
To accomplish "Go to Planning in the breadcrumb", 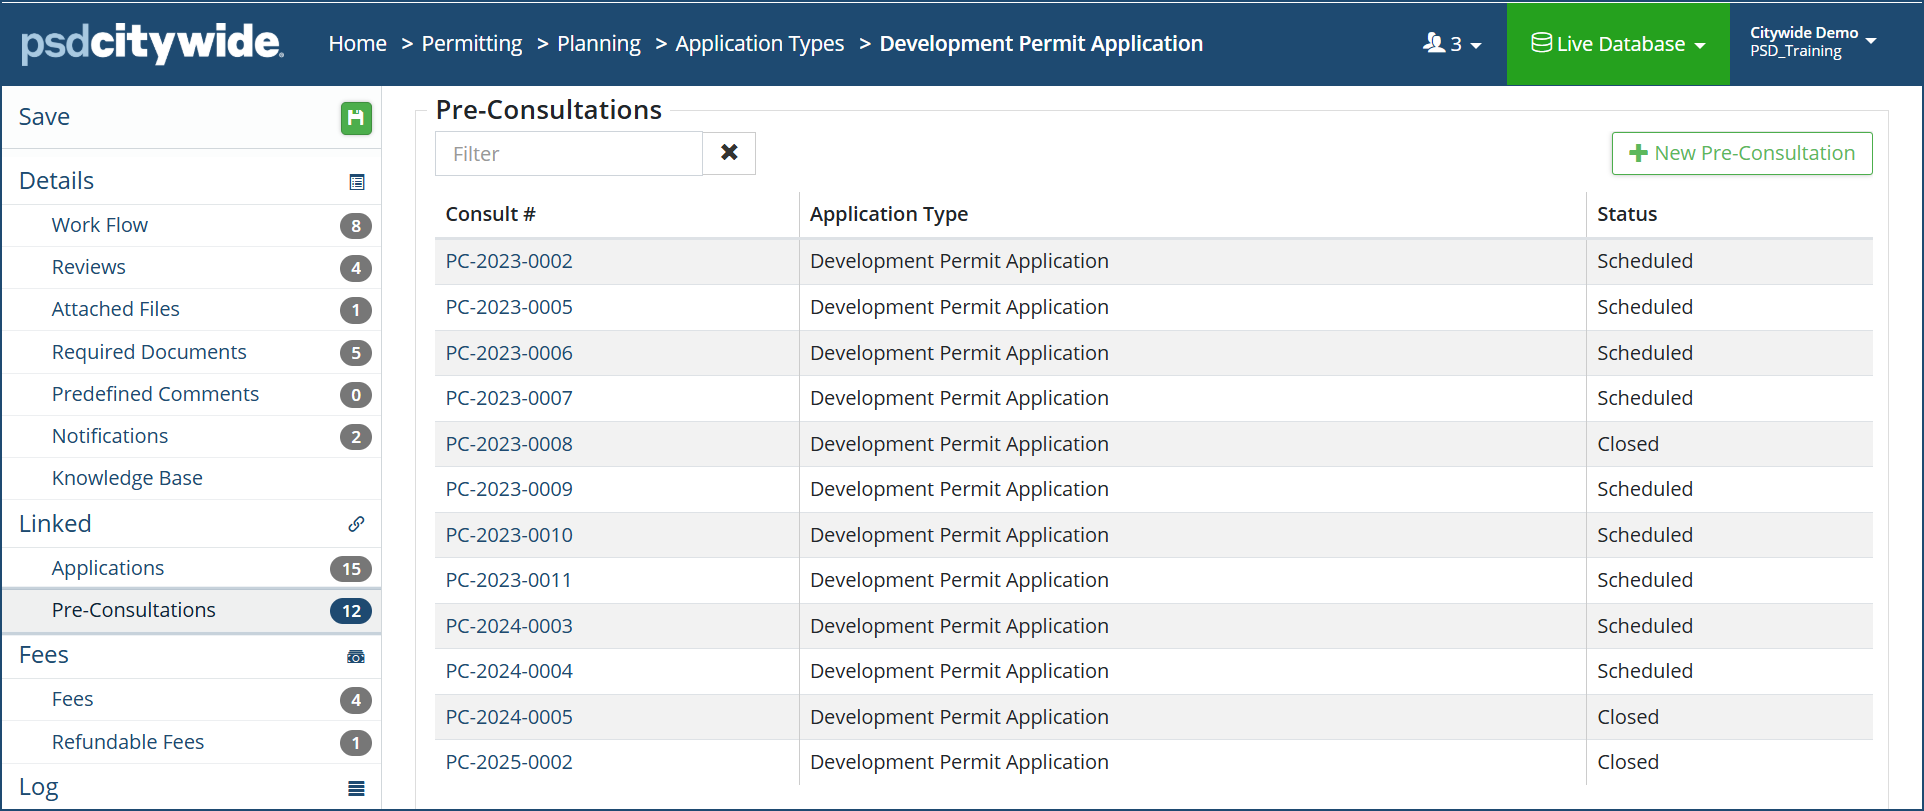I will [598, 44].
